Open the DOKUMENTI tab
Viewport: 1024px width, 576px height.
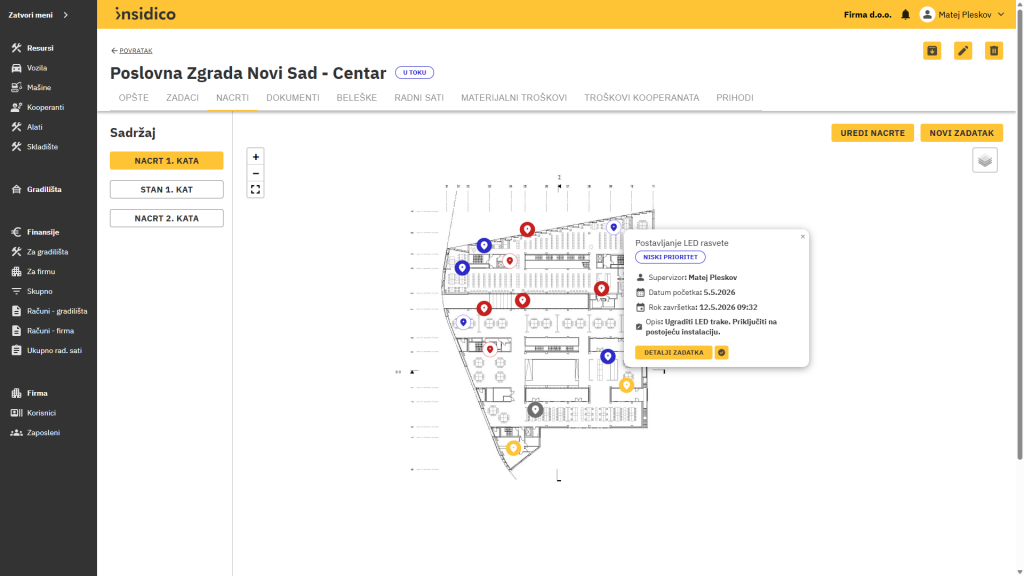(293, 98)
